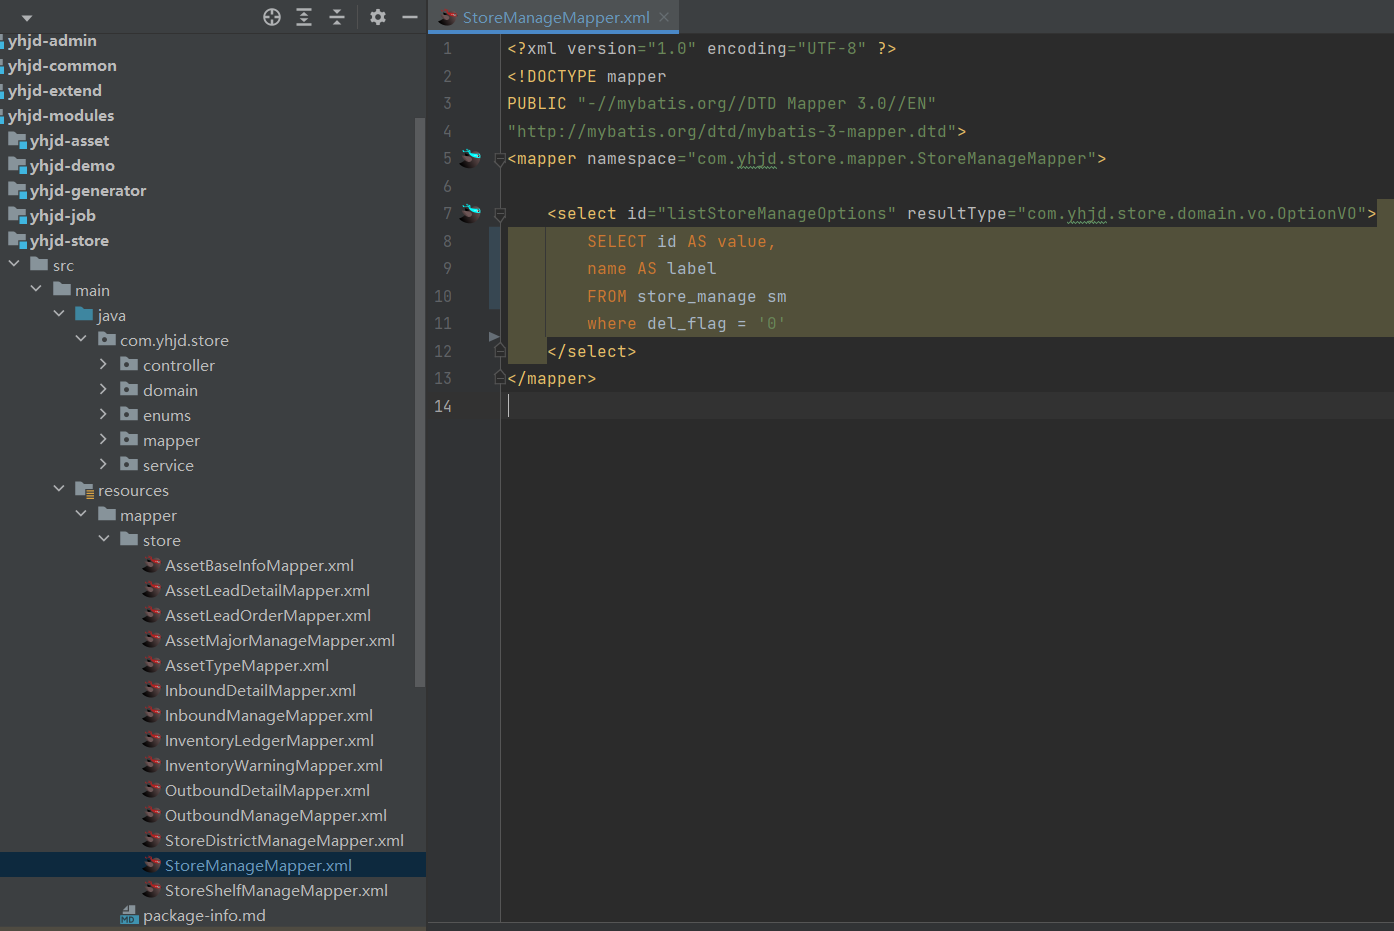Expand the domain package
The height and width of the screenshot is (931, 1394).
pos(103,389)
